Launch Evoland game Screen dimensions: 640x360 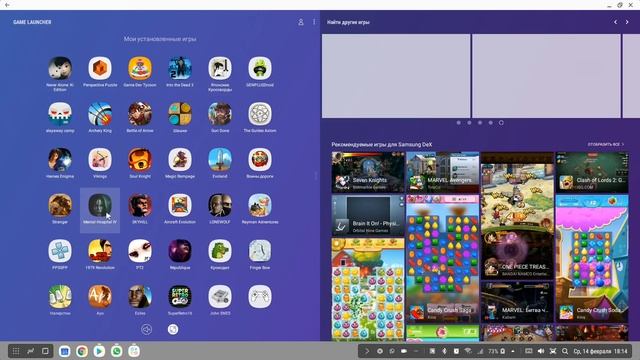[x=220, y=160]
